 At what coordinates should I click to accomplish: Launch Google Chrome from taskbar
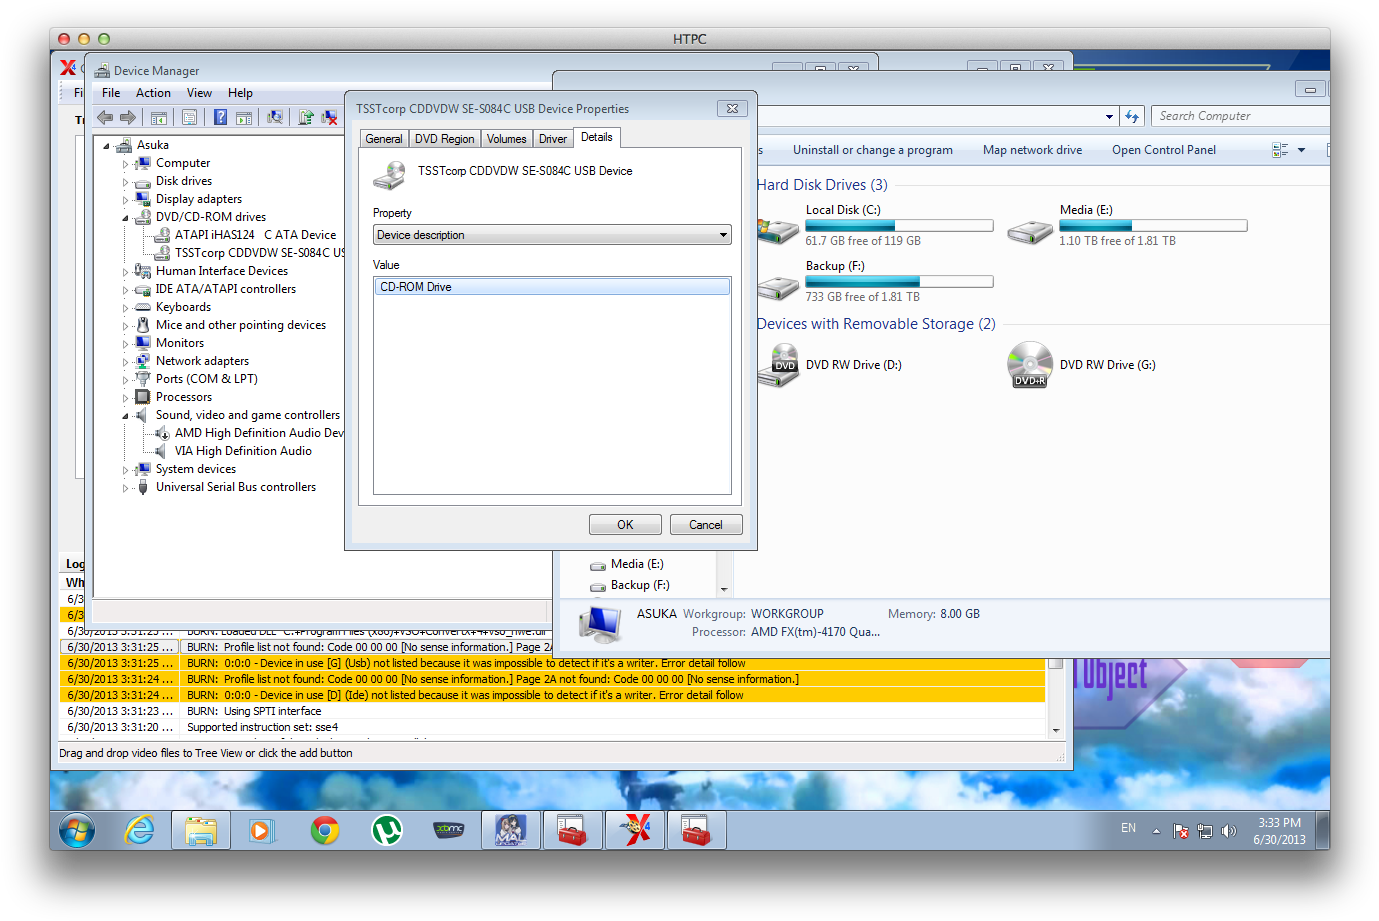pyautogui.click(x=325, y=830)
